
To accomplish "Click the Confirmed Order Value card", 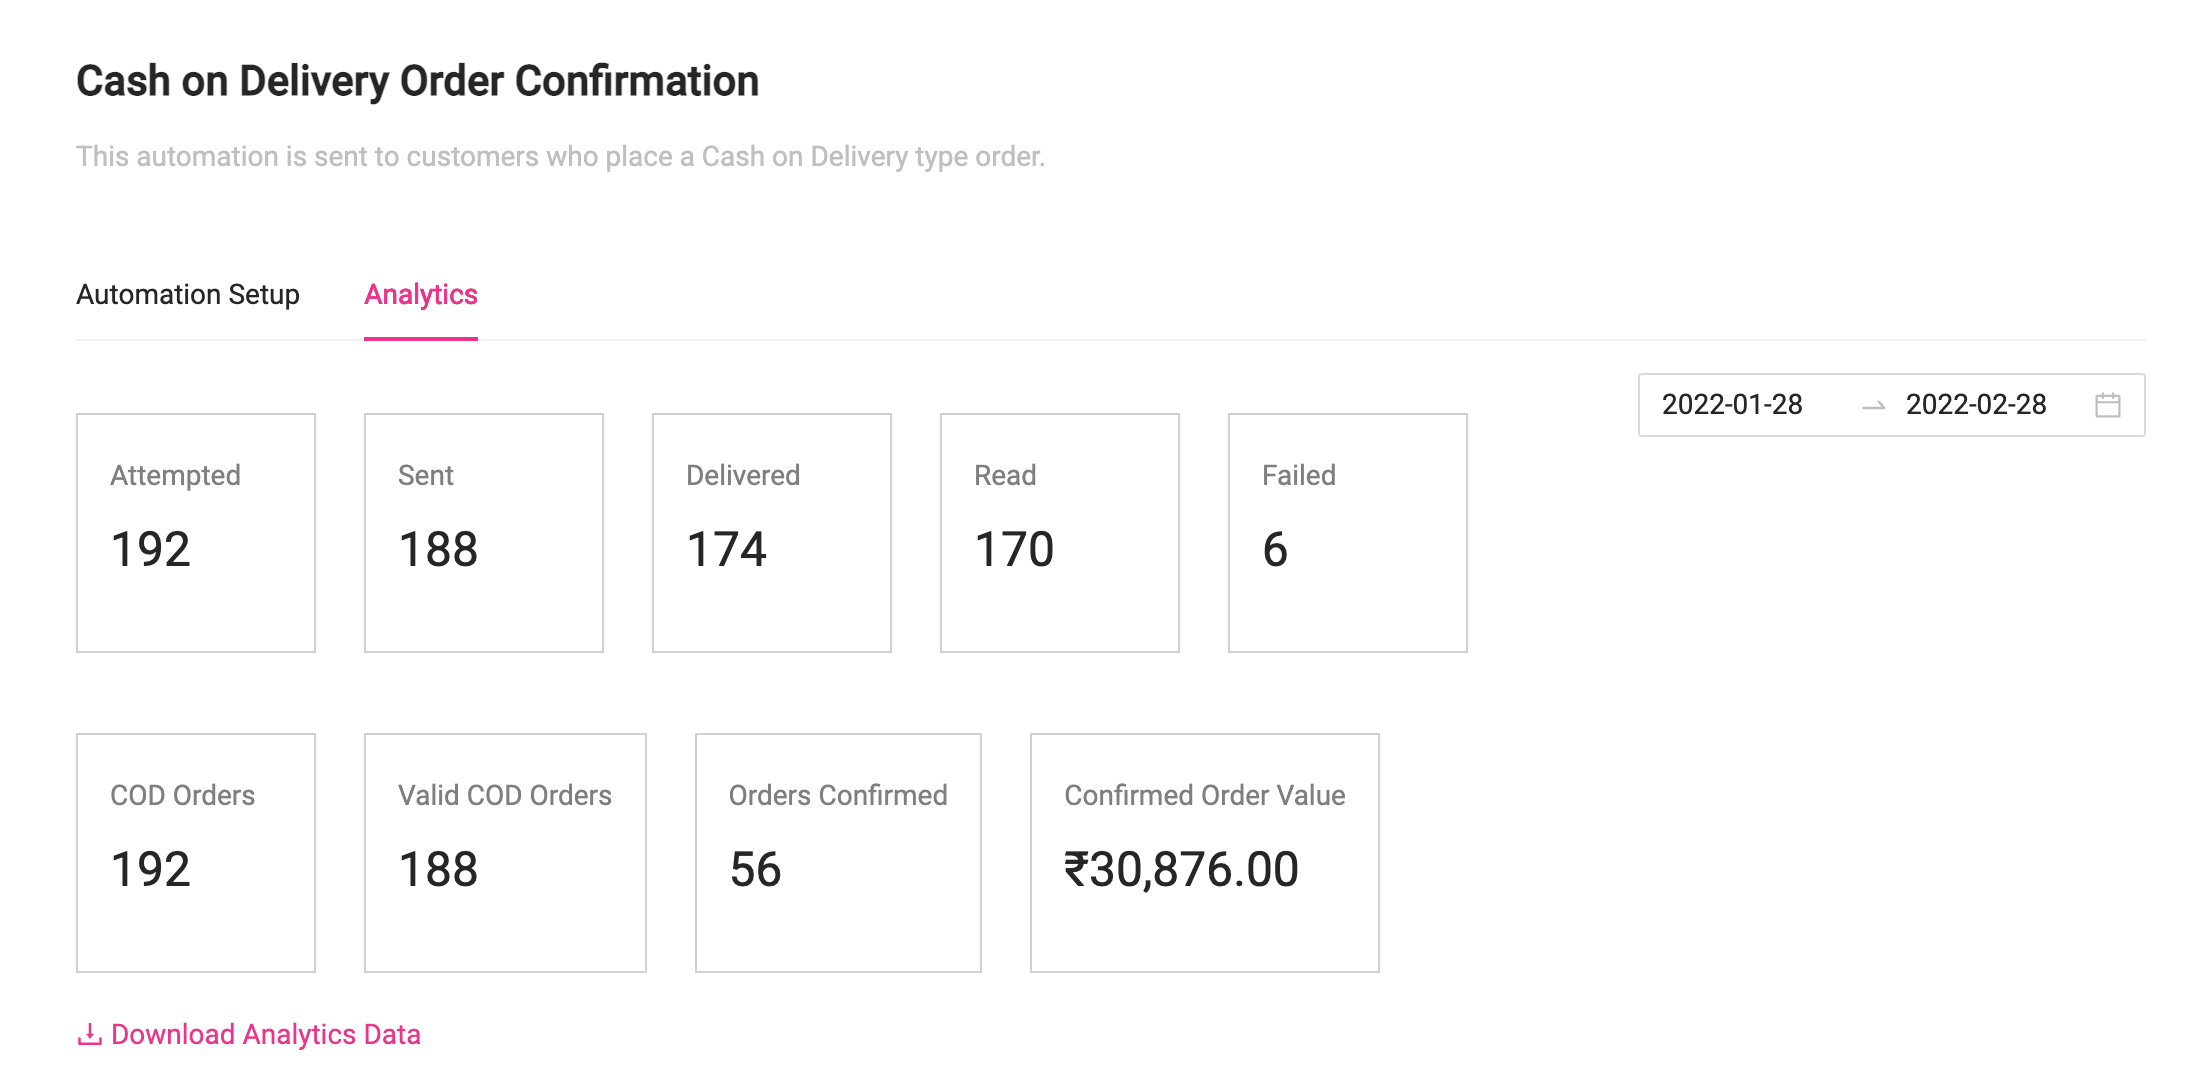I will point(1205,853).
